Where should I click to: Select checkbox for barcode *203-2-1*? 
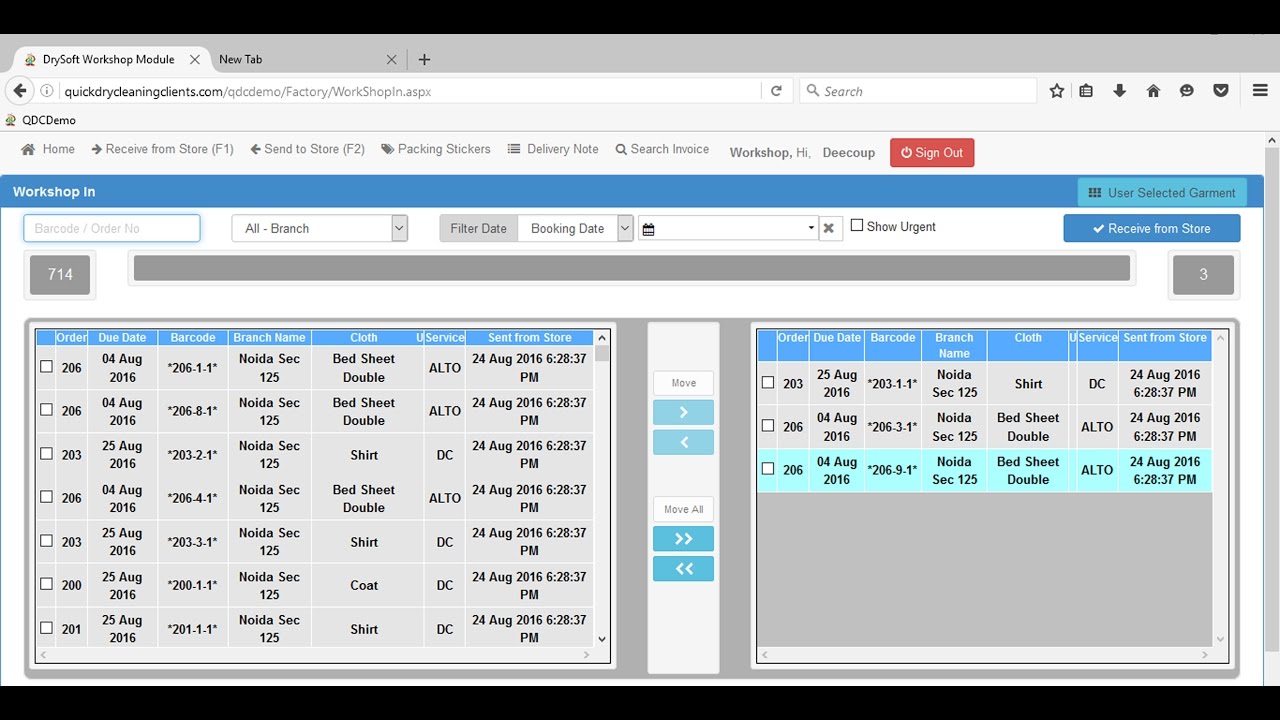point(46,454)
